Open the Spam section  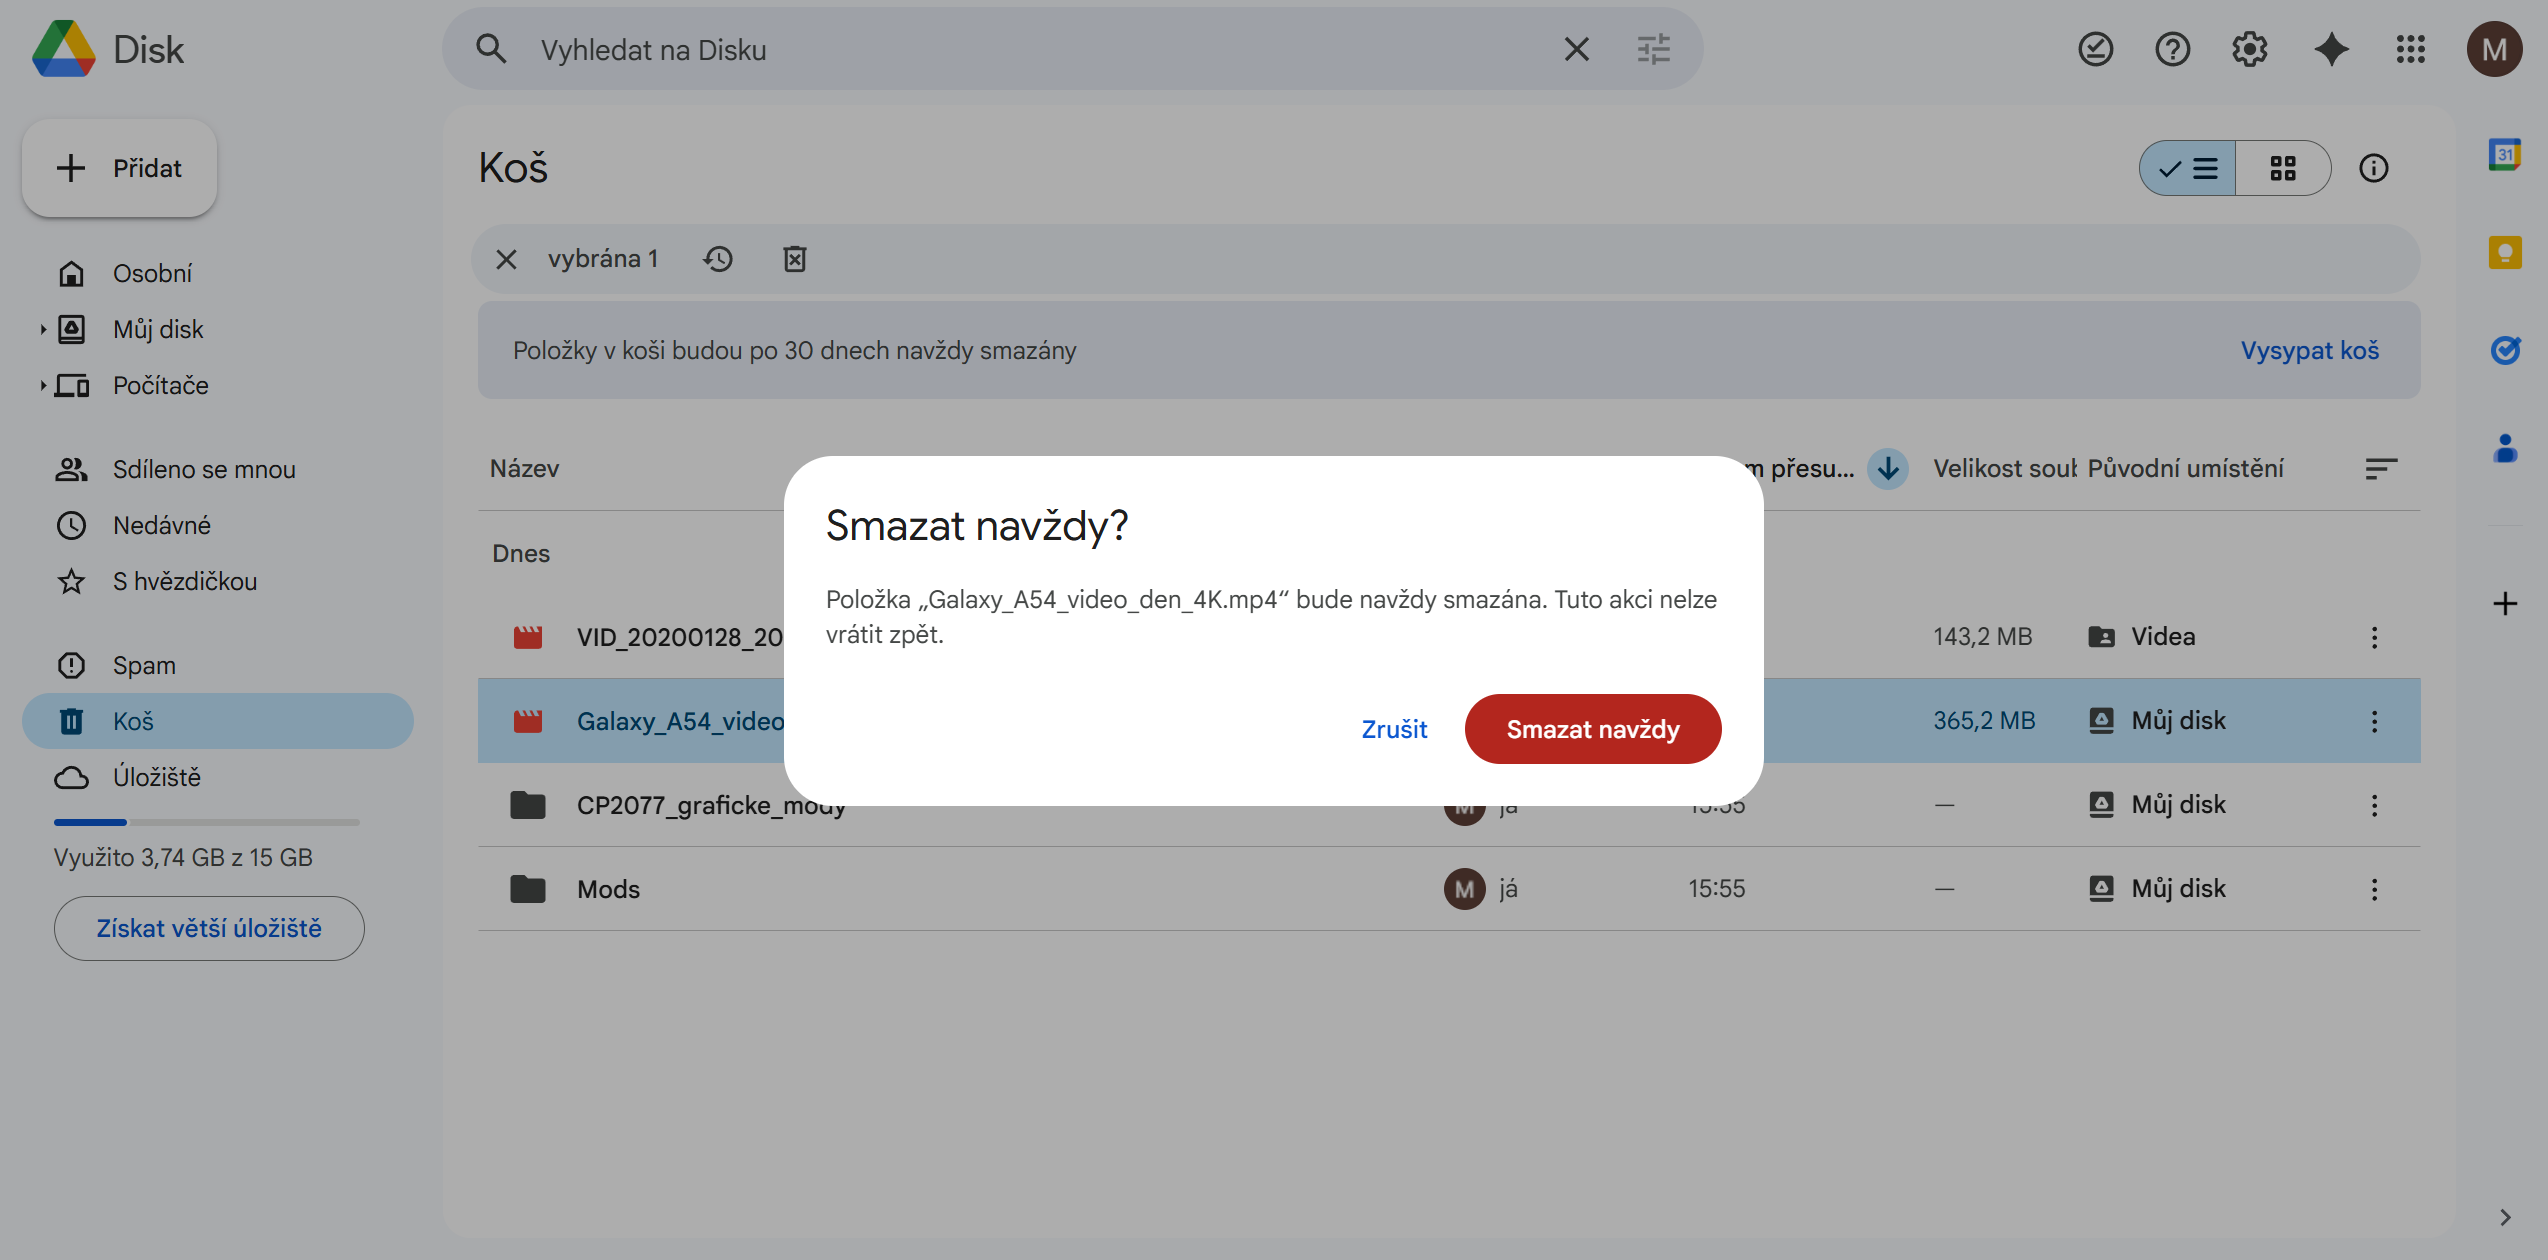click(x=144, y=665)
